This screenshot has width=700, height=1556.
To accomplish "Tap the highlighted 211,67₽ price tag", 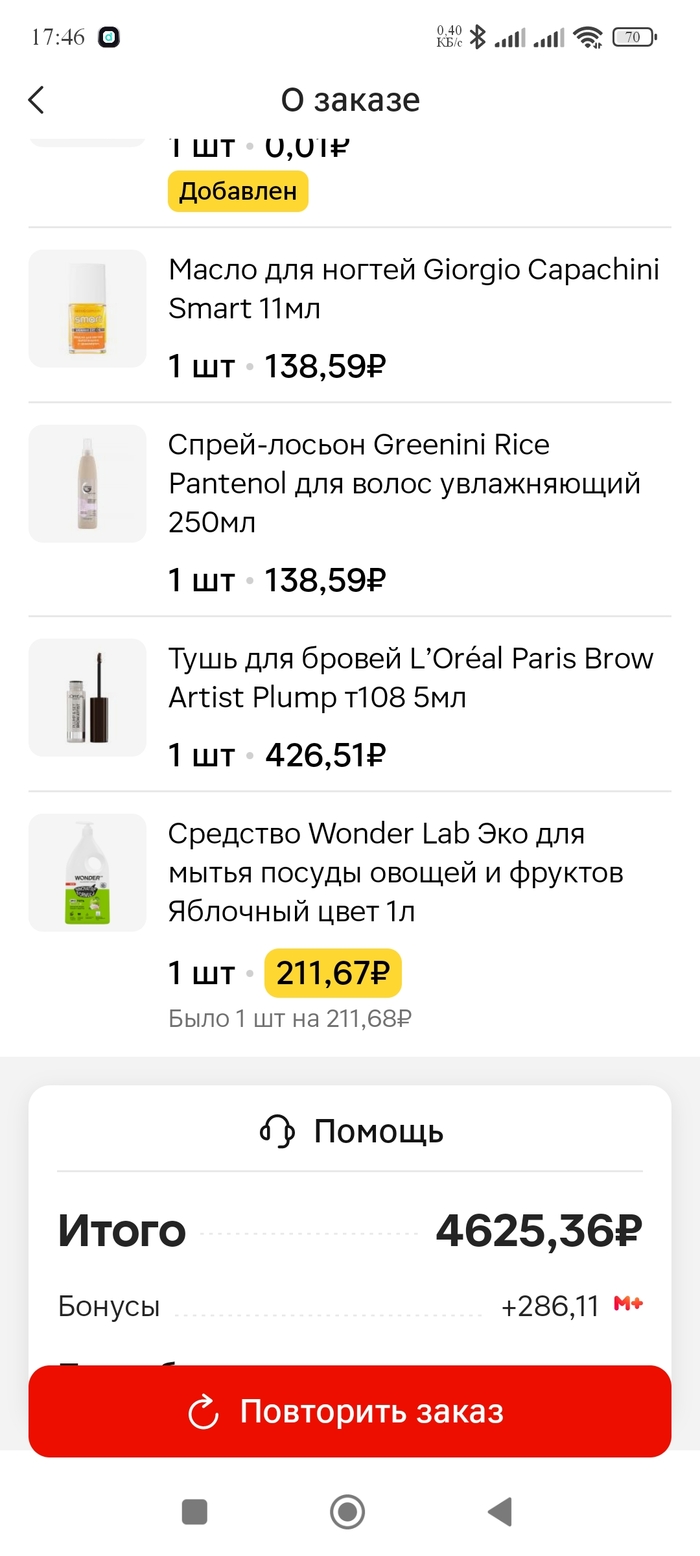I will tap(333, 973).
